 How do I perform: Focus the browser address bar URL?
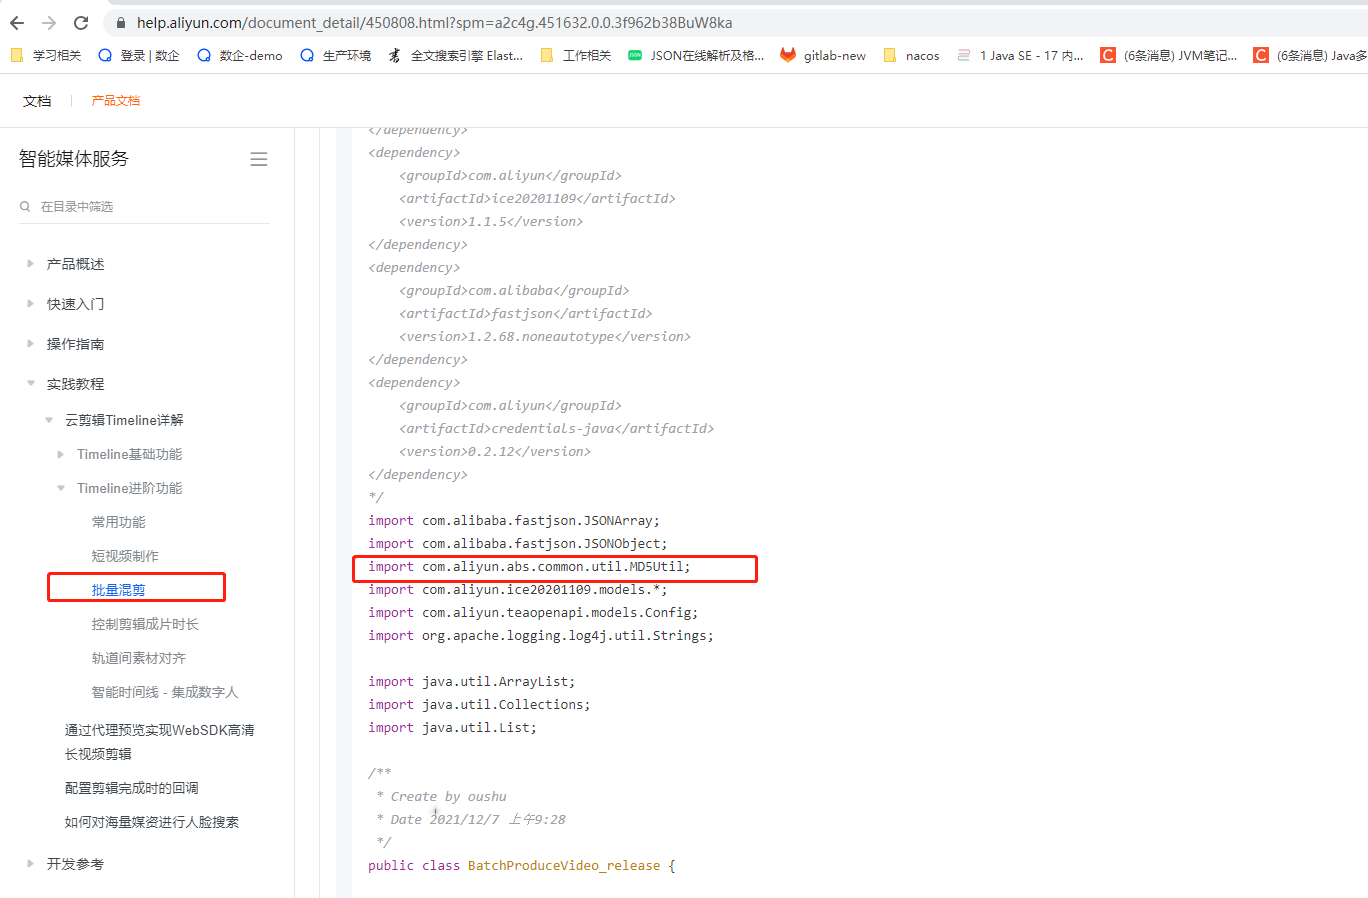point(434,22)
